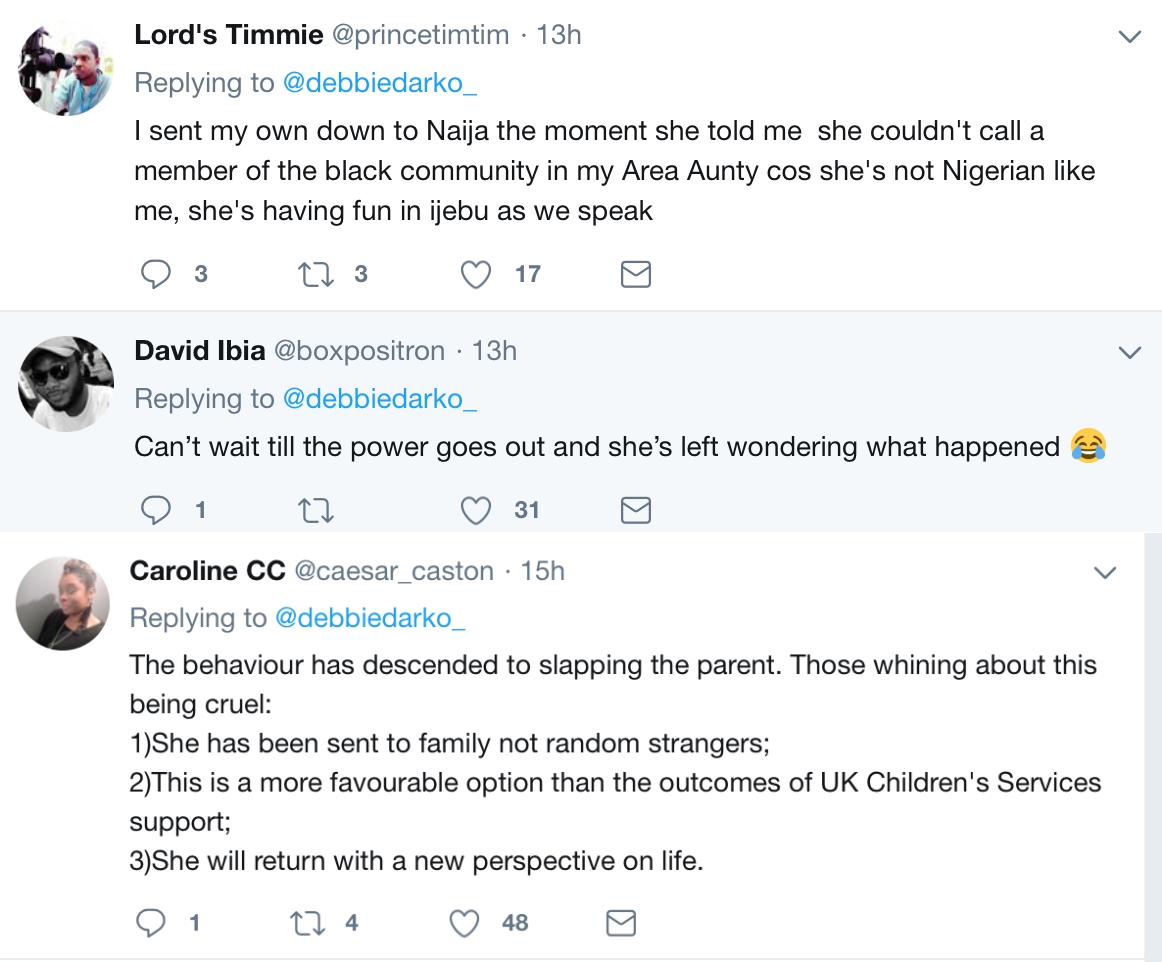Send Lord's Timmie's tweet via direct message
Image resolution: width=1162 pixels, height=962 pixels.
coord(636,274)
